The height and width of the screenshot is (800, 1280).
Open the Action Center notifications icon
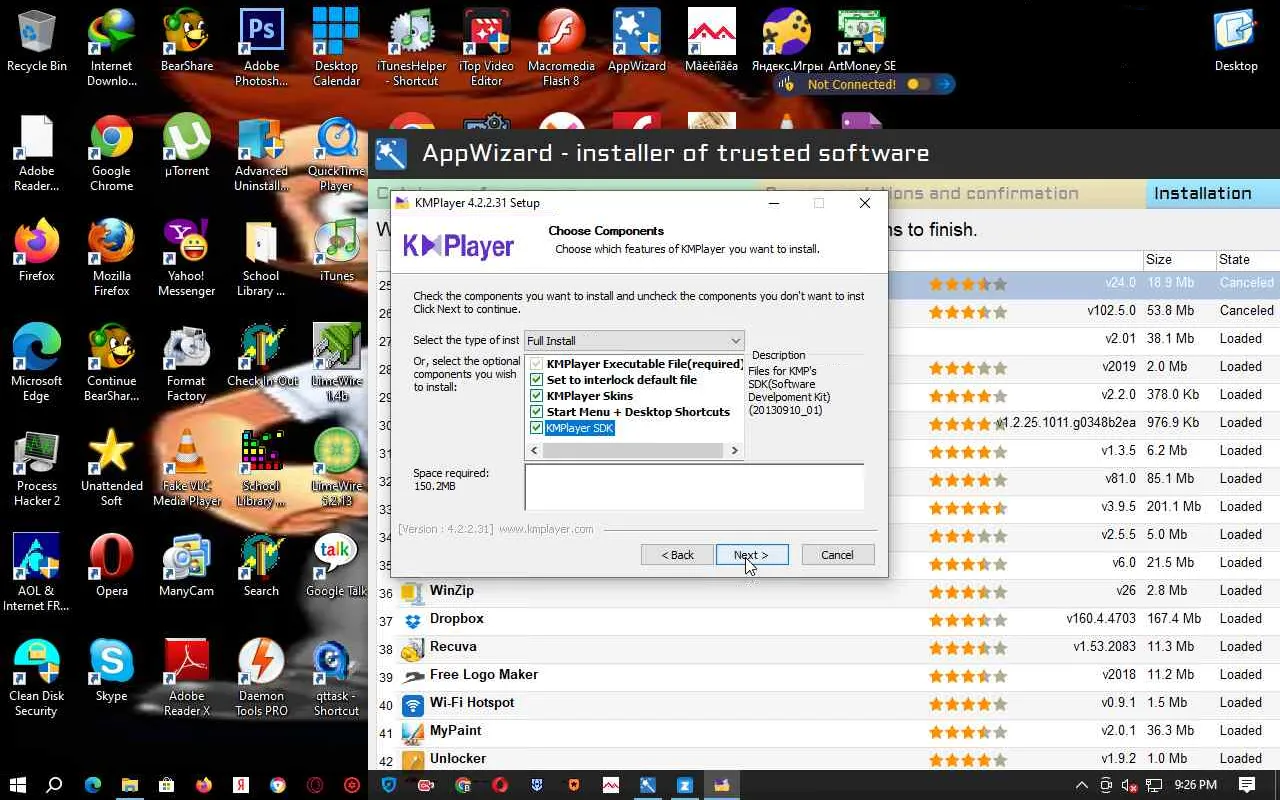pos(1247,785)
